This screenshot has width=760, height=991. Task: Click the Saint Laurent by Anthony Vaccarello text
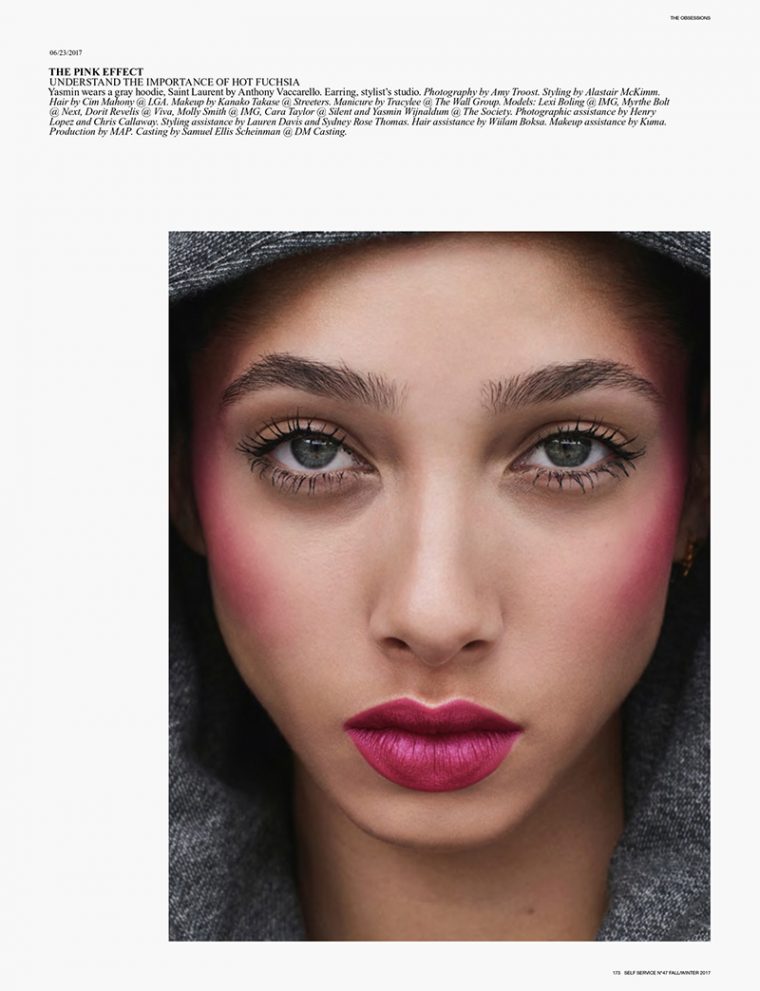coord(246,92)
